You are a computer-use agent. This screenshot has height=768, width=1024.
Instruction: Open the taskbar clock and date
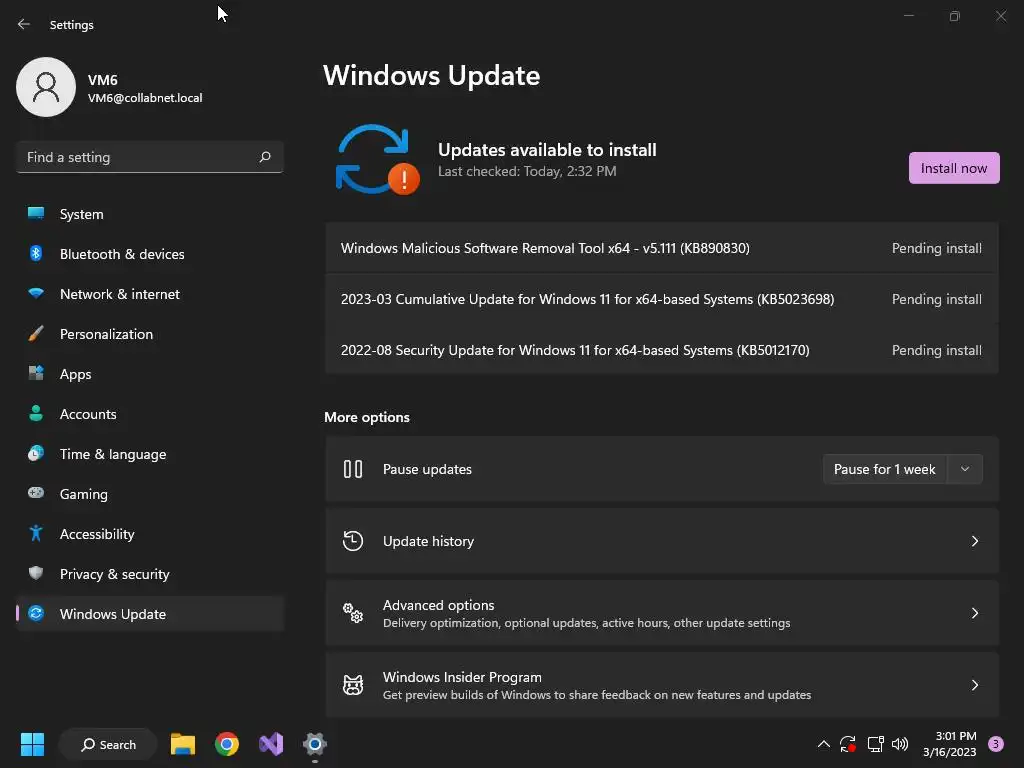coord(950,744)
